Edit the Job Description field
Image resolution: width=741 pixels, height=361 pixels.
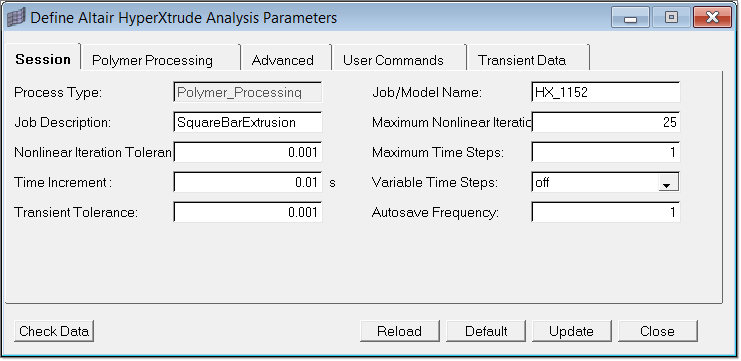[248, 122]
